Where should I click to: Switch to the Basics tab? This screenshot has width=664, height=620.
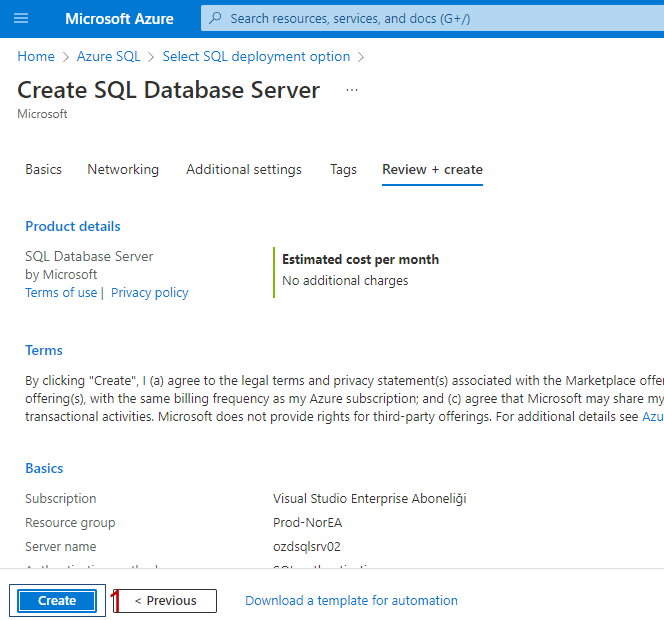pyautogui.click(x=44, y=169)
